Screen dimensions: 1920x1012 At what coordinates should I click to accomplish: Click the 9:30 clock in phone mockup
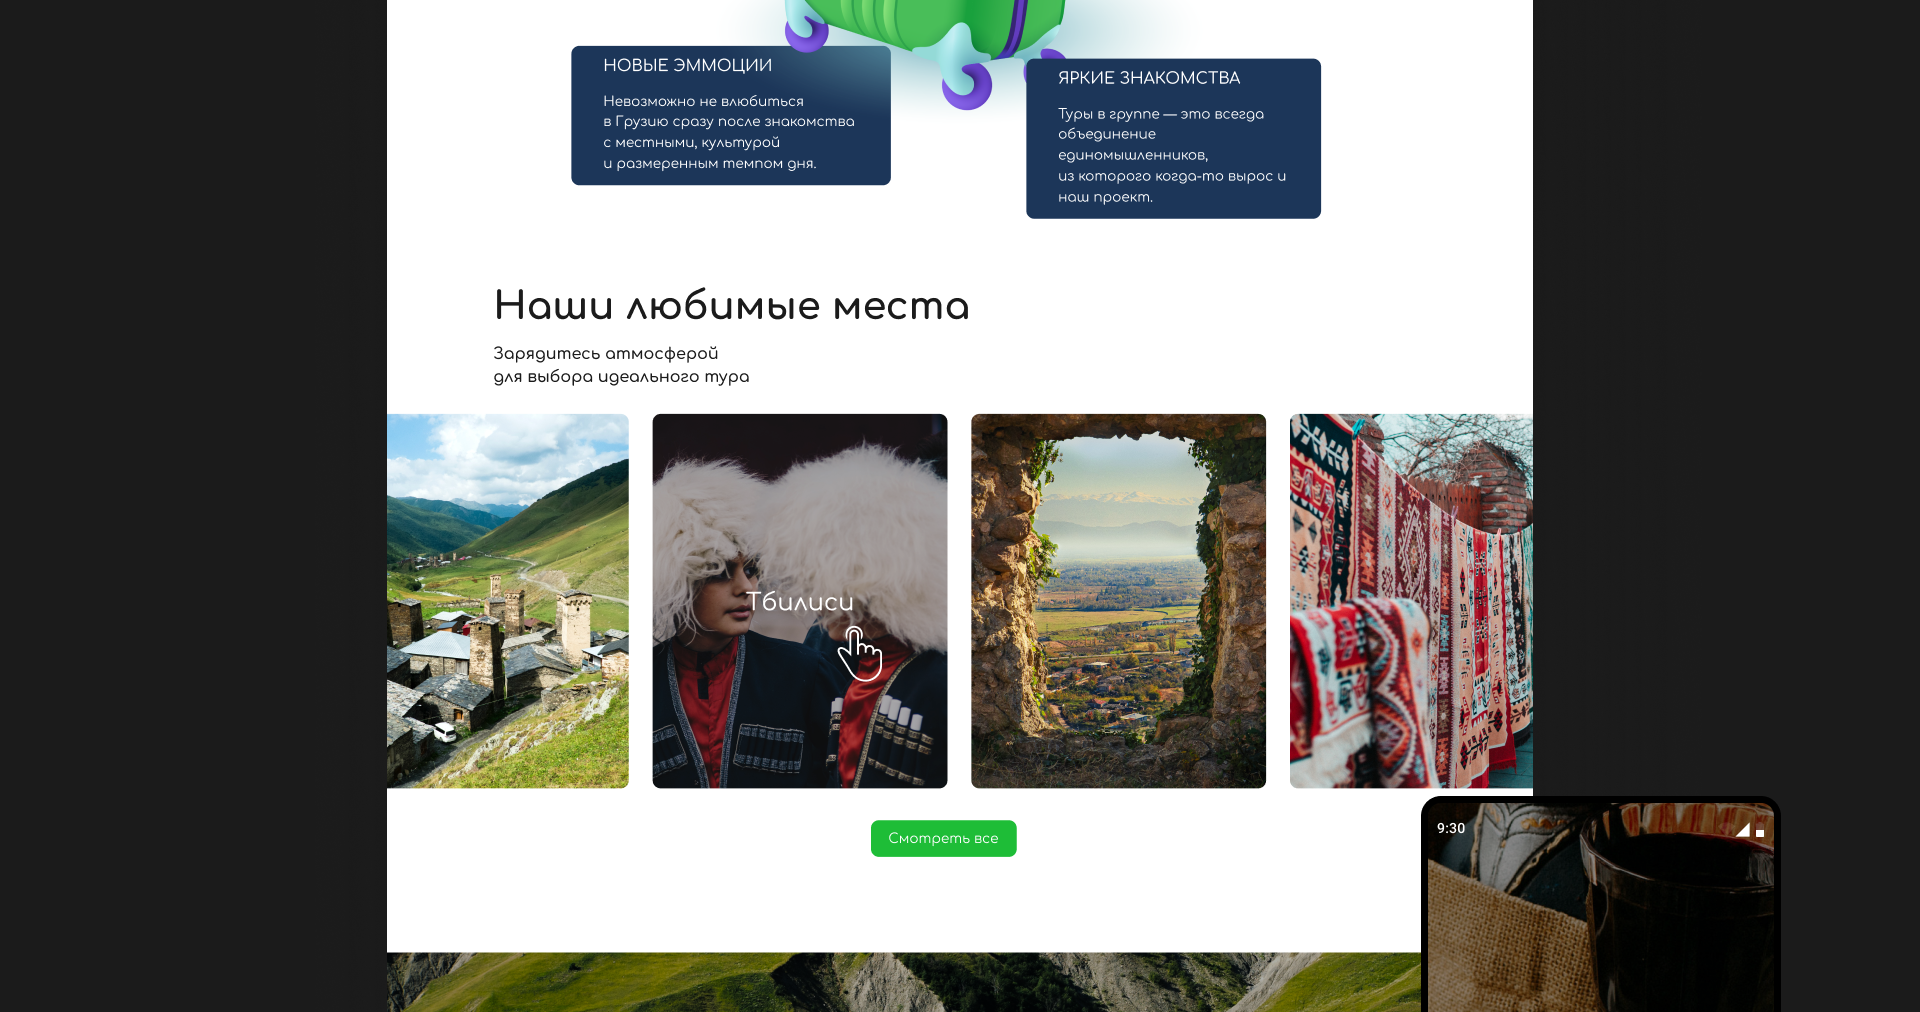point(1450,828)
